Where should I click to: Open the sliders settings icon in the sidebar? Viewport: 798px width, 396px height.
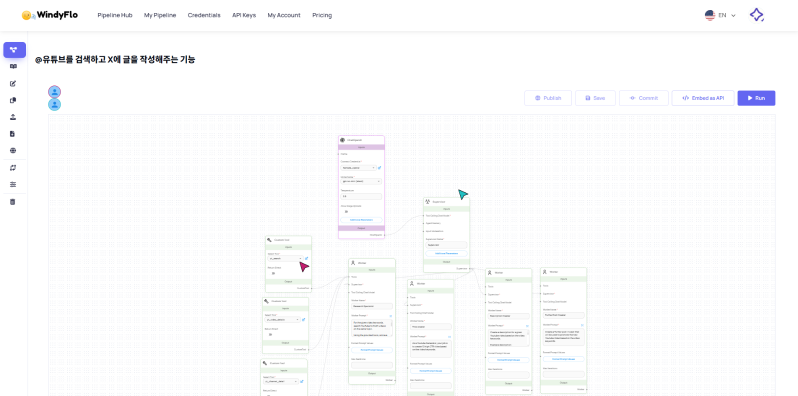pyautogui.click(x=13, y=184)
